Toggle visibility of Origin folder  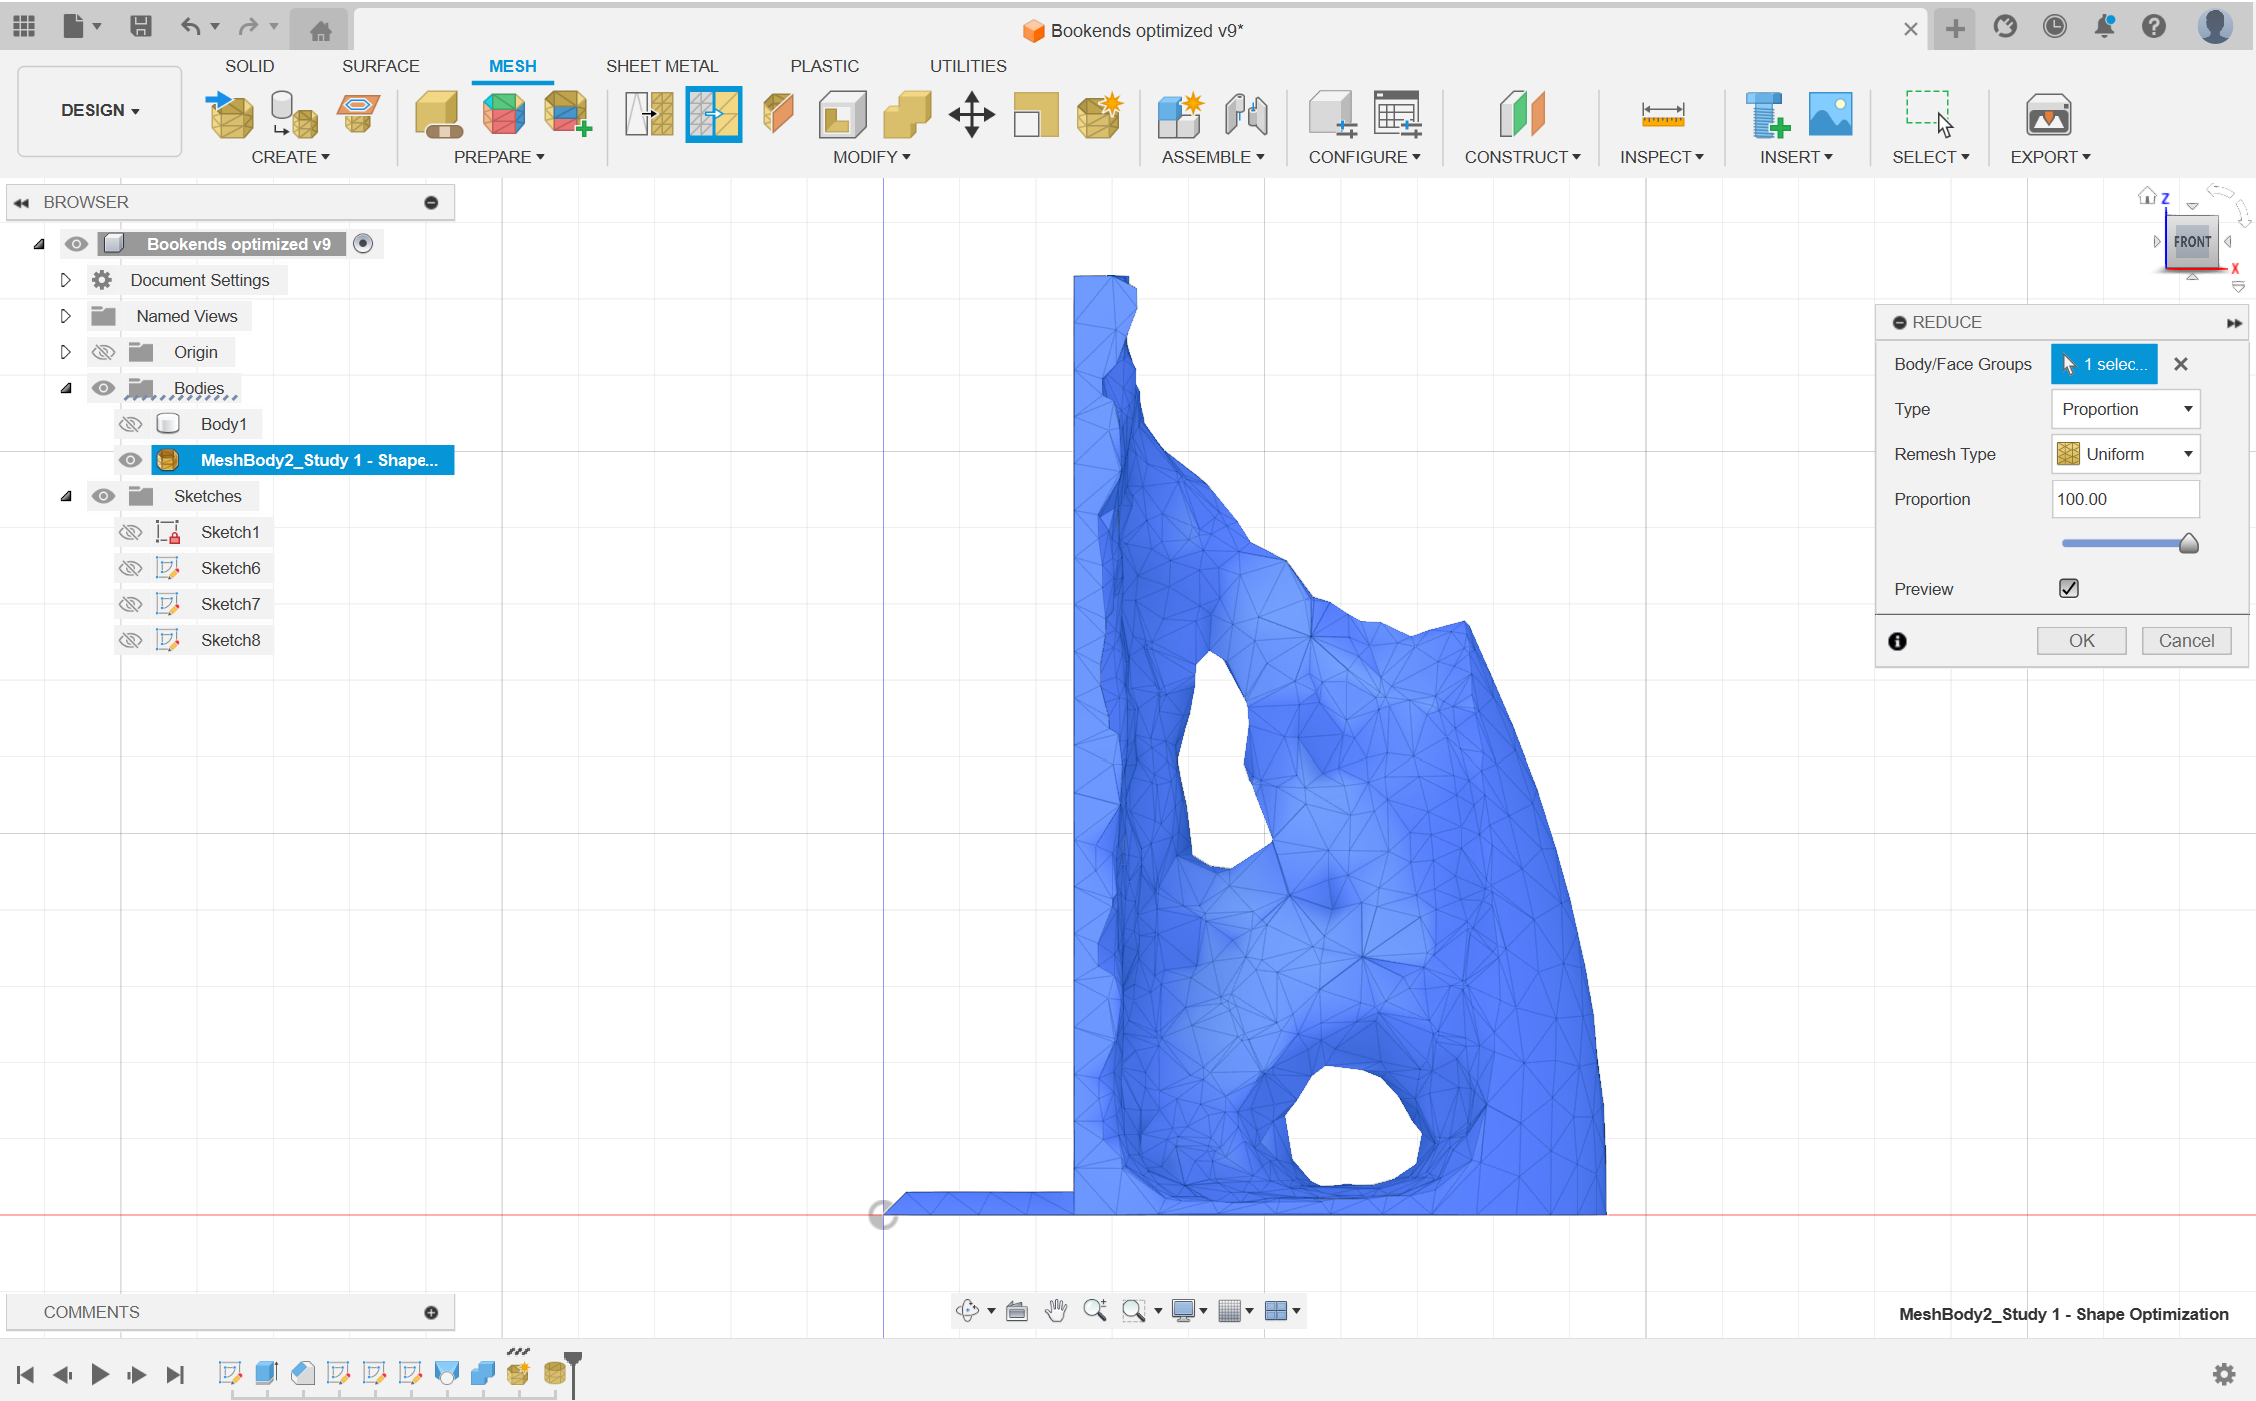pos(103,352)
